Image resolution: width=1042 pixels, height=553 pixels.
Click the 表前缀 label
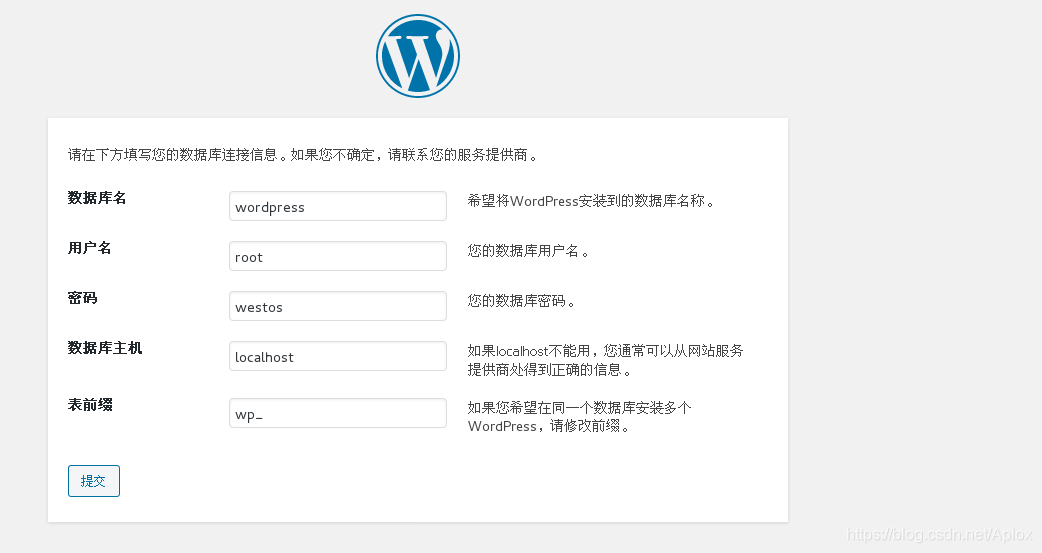(x=90, y=404)
